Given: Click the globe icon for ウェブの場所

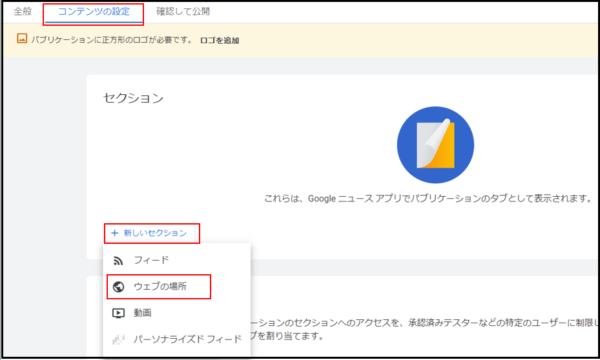Looking at the screenshot, I should click(x=119, y=287).
